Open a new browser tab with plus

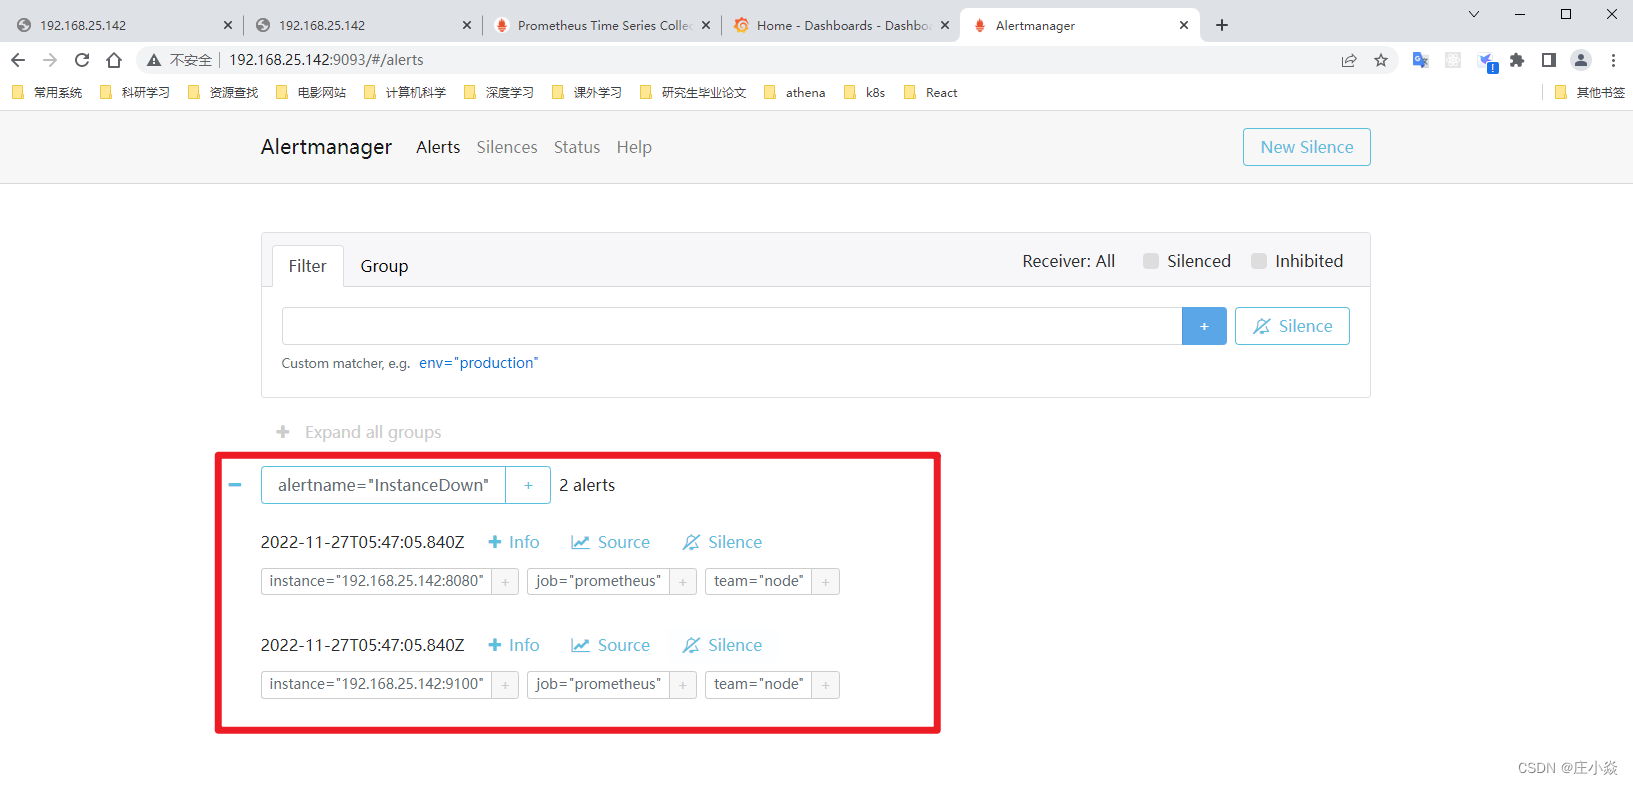tap(1222, 25)
